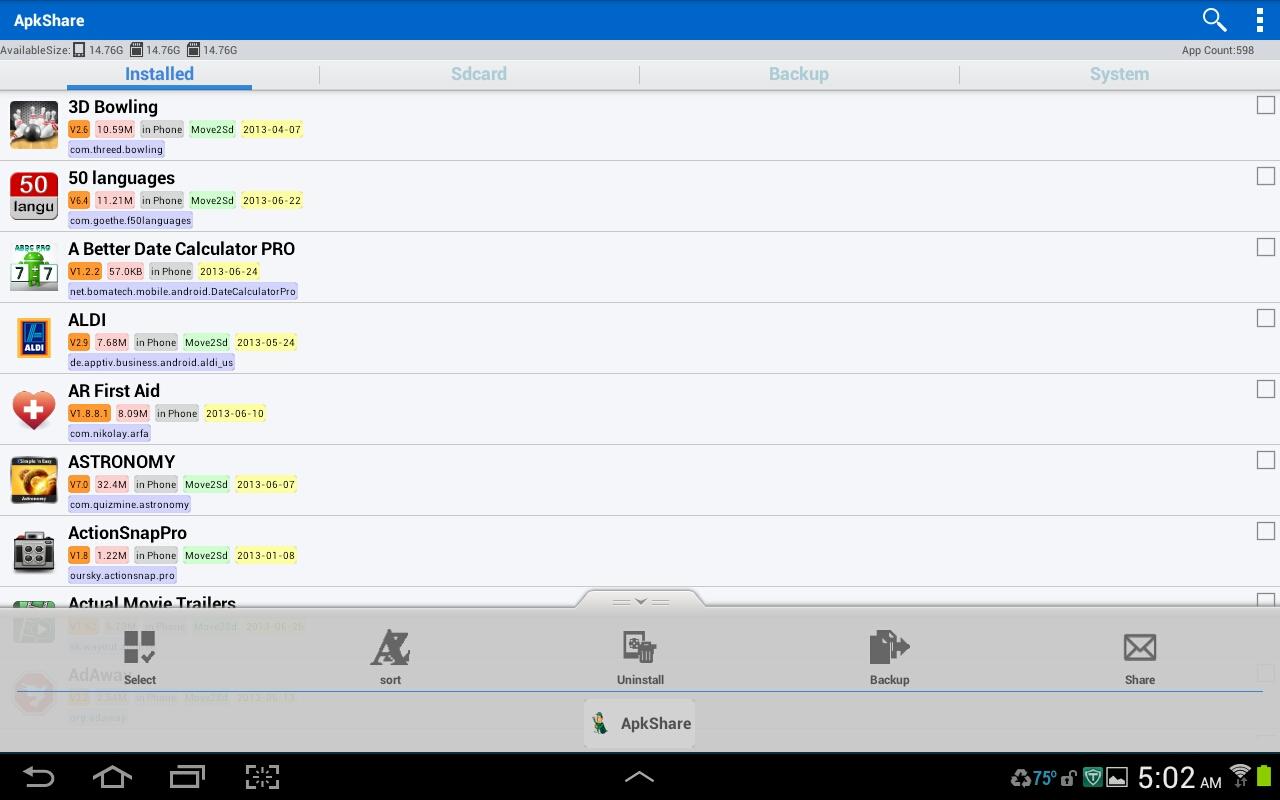
Task: Tap Move2Sd tag for 50 languages
Action: [212, 200]
